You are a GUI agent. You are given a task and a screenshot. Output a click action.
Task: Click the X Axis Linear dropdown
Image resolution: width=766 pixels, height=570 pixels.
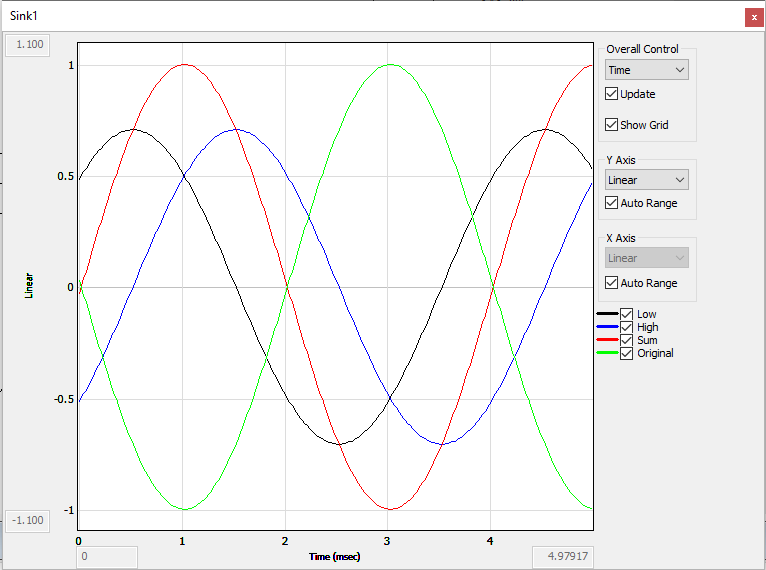646,258
